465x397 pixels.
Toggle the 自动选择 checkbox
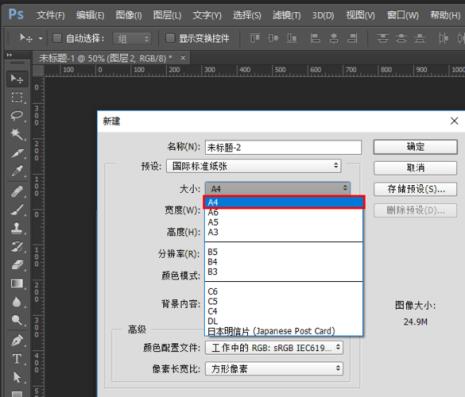click(57, 38)
